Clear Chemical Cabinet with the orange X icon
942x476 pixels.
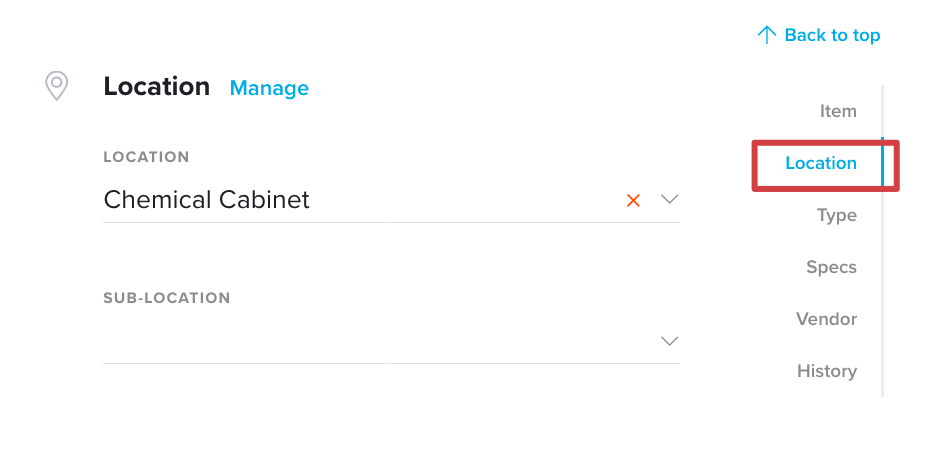[x=633, y=200]
